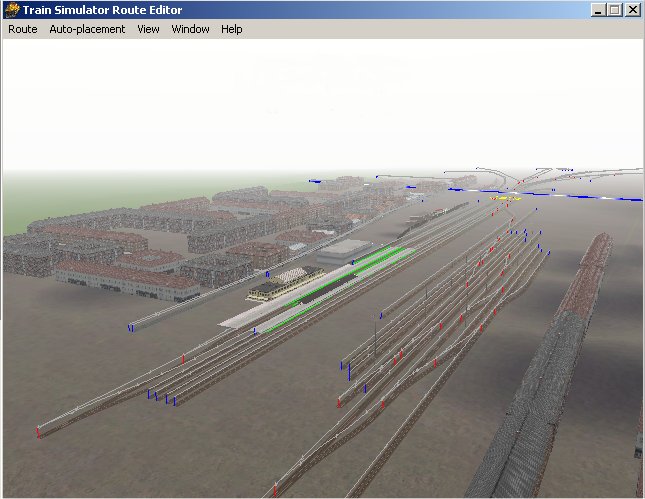Click the red marker at bottom-center track end
645x499 pixels.
click(x=275, y=490)
